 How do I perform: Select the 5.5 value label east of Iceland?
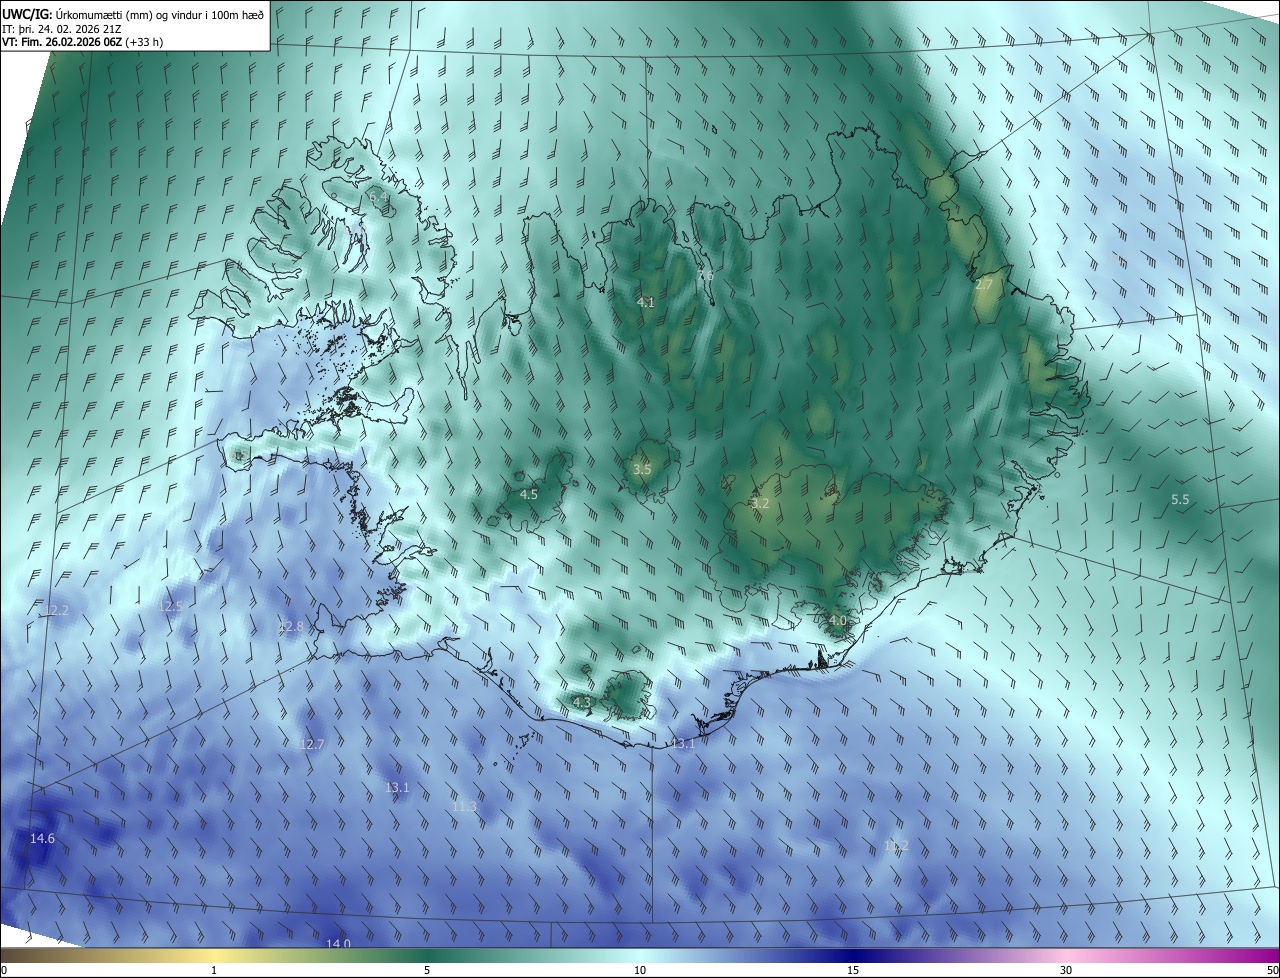(x=1180, y=499)
